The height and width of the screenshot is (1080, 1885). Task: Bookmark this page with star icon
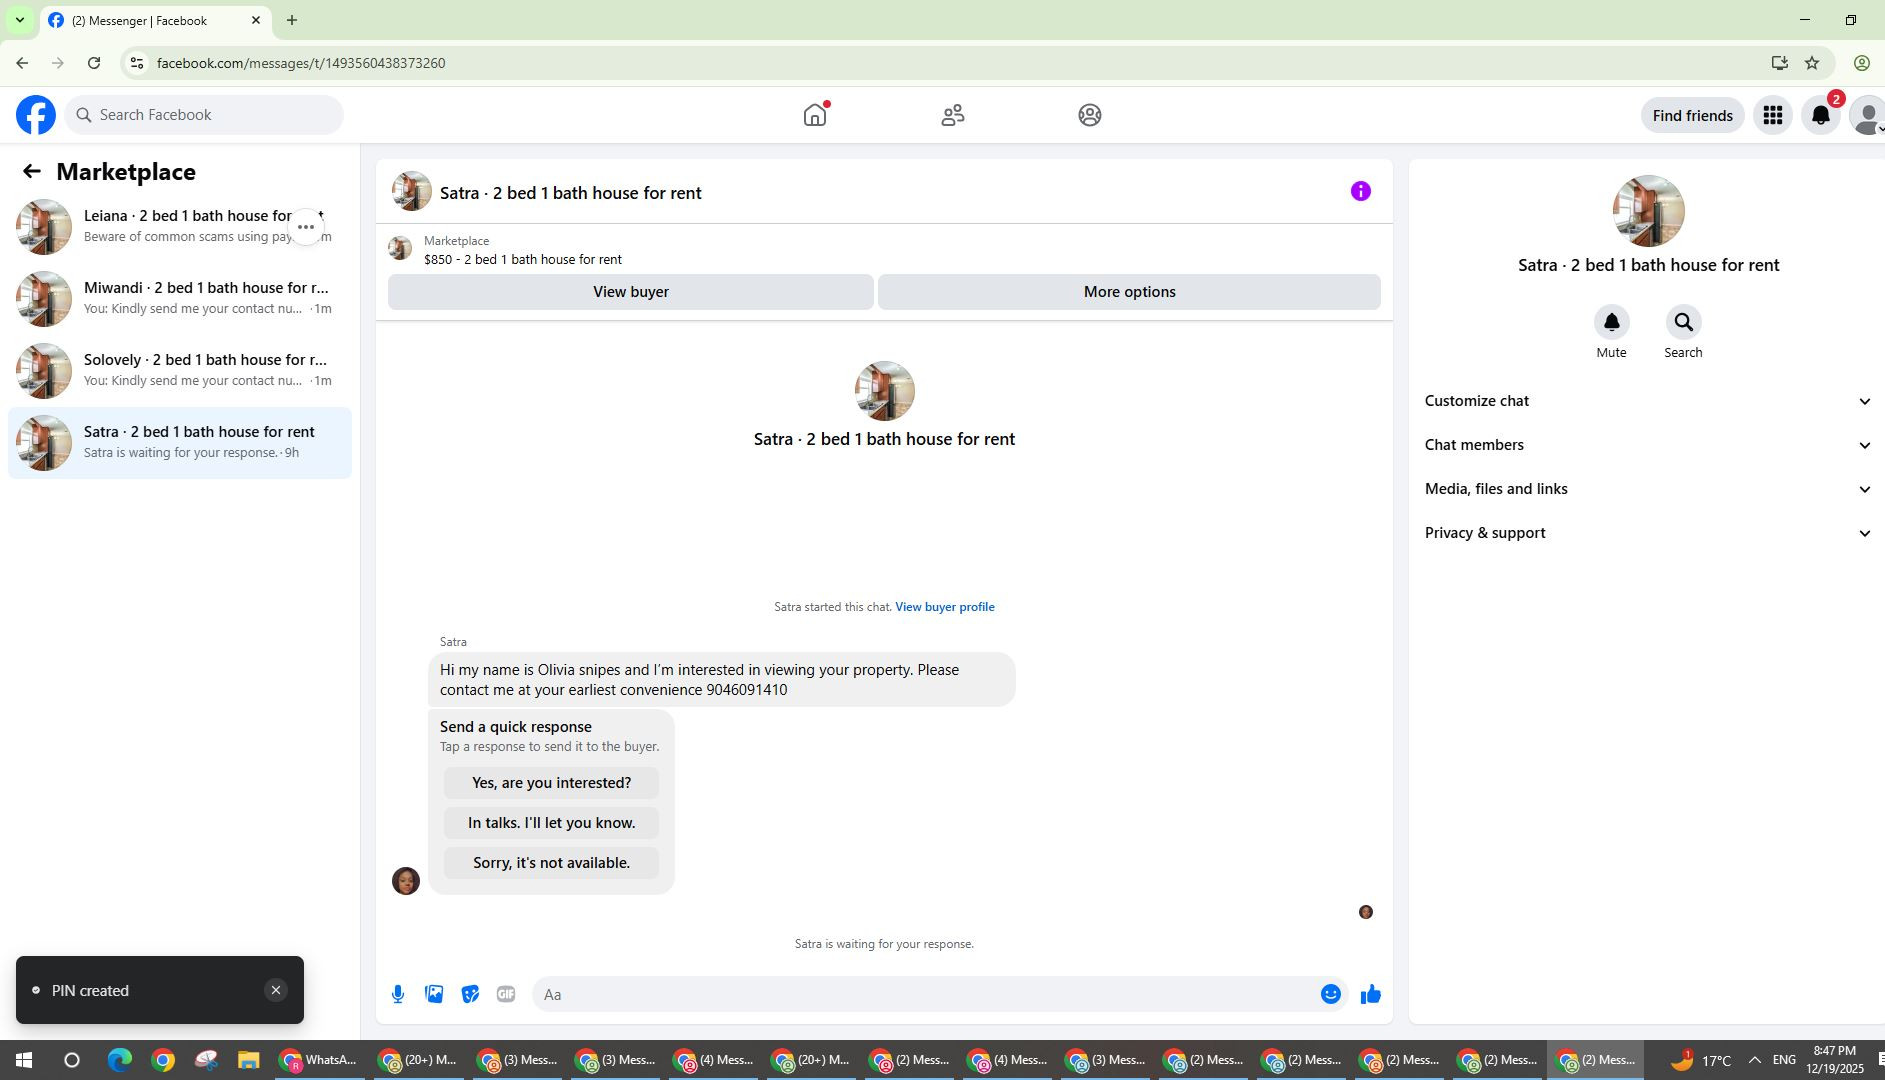pyautogui.click(x=1812, y=63)
